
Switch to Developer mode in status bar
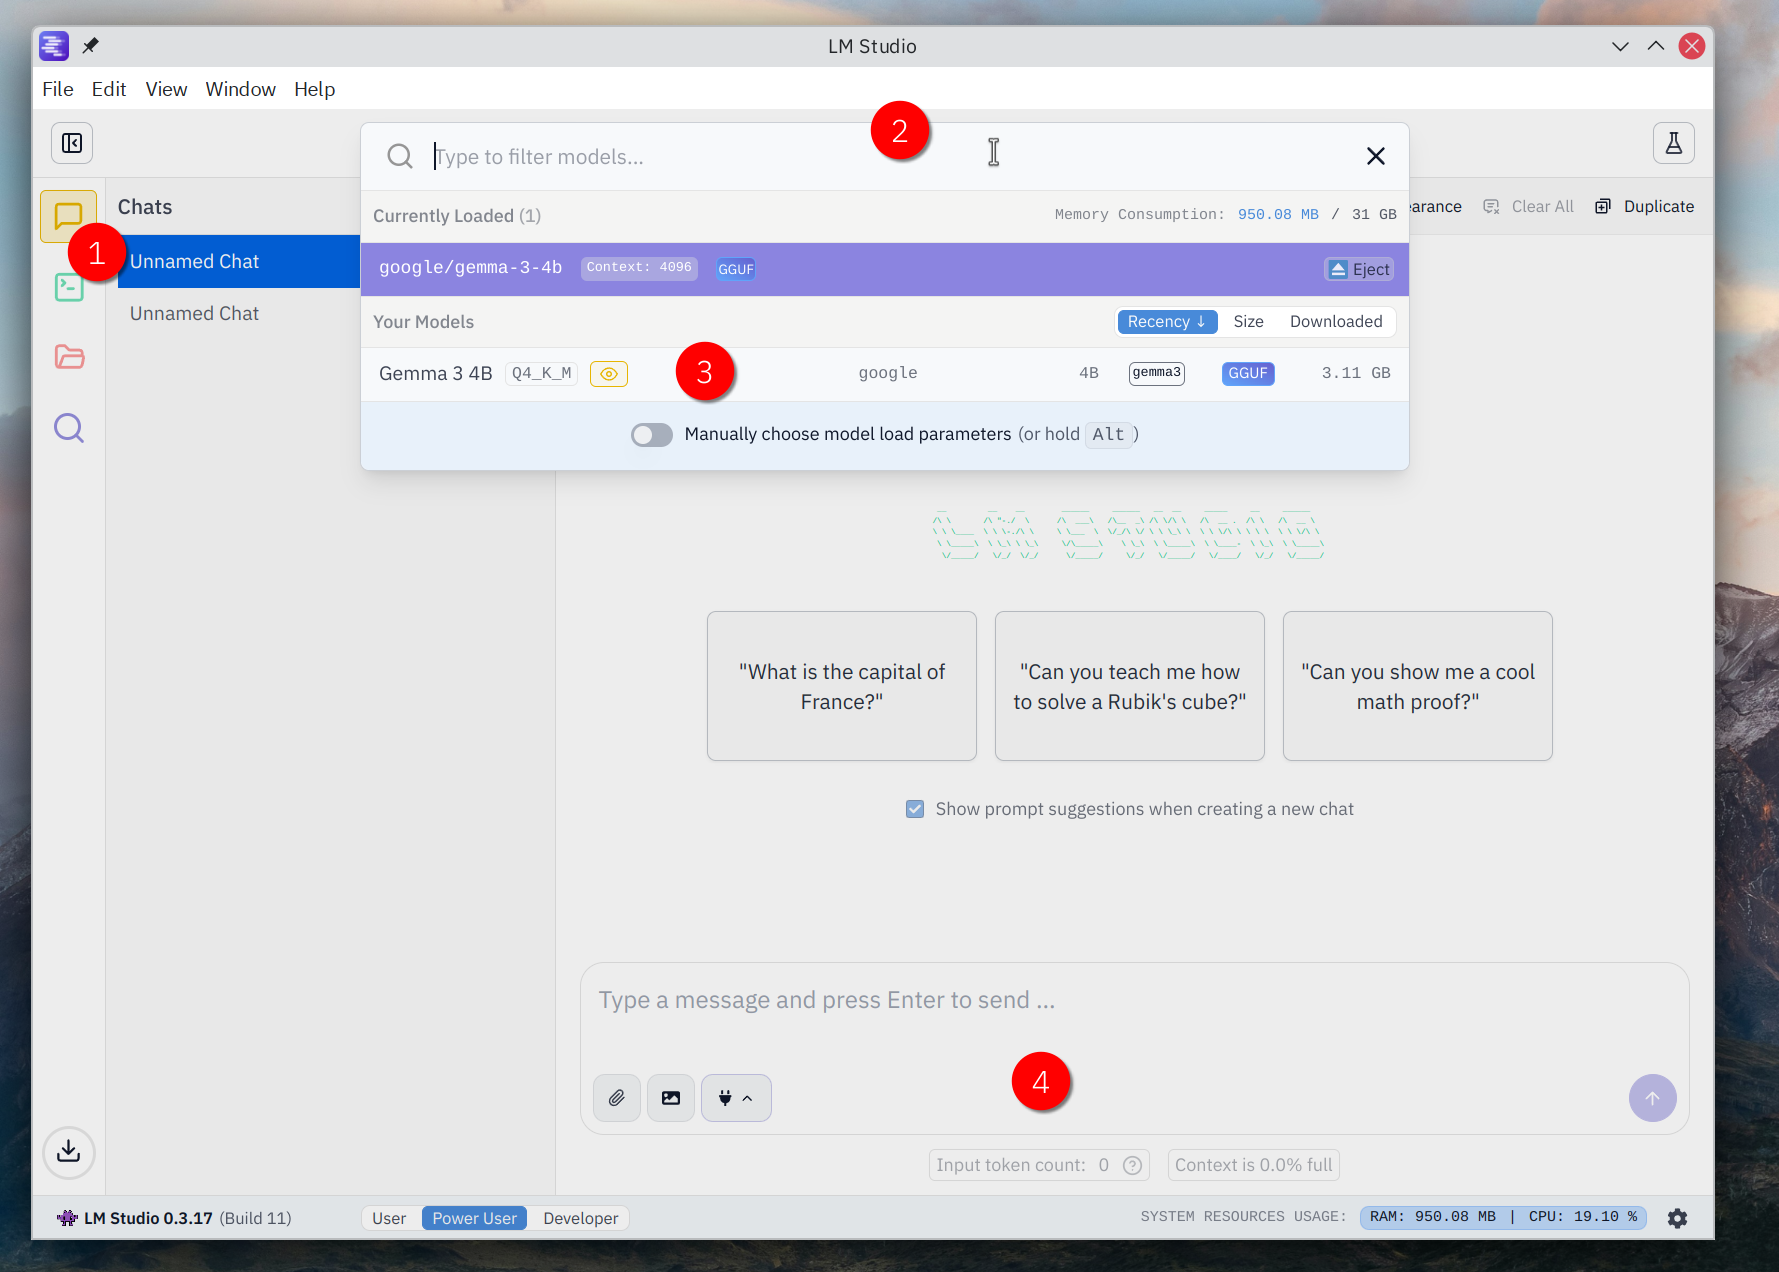580,1218
